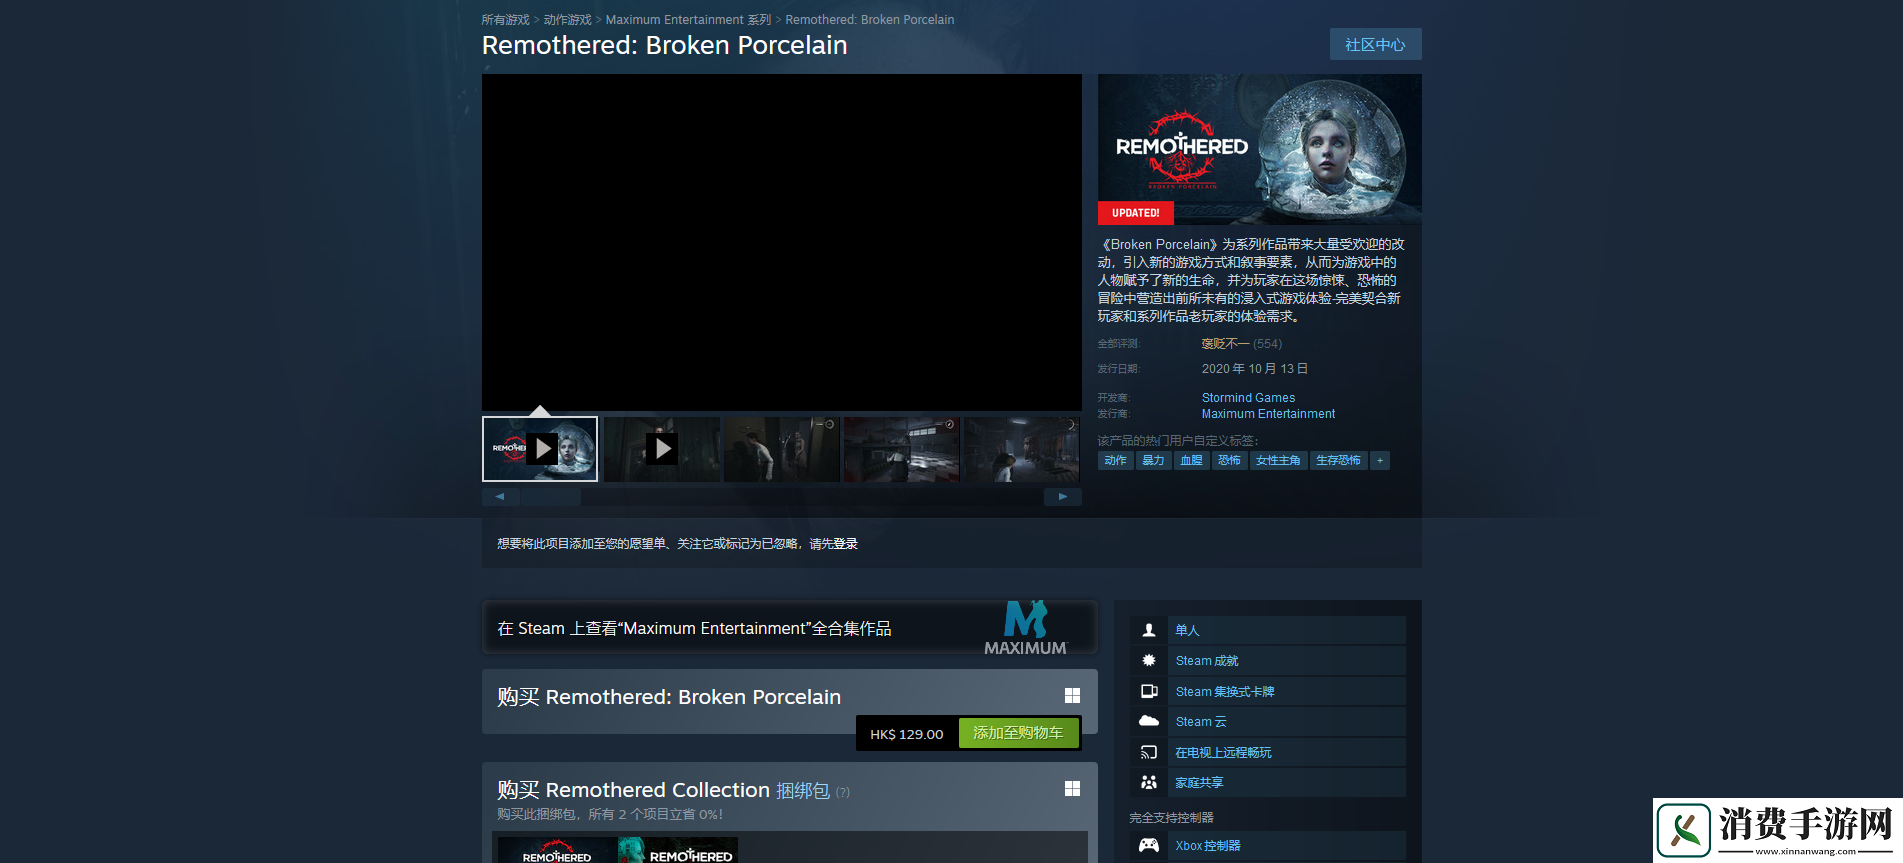1903x863 pixels.
Task: Play the second trailer video thumbnail
Action: [x=662, y=449]
